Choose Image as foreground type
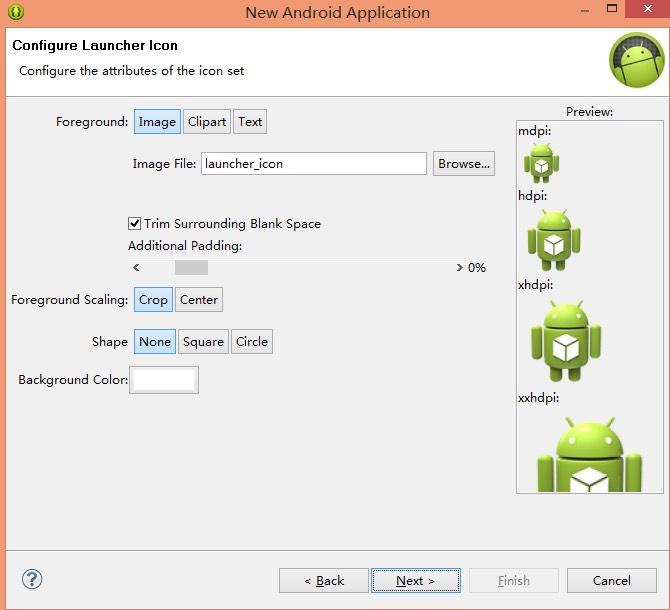This screenshot has width=670, height=610. coord(157,122)
